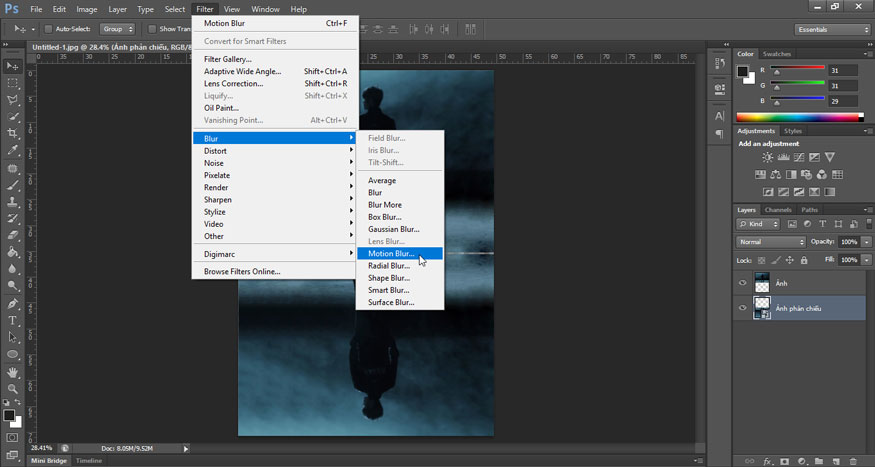Open the Timeline tab
The width and height of the screenshot is (875, 467).
pyautogui.click(x=89, y=461)
